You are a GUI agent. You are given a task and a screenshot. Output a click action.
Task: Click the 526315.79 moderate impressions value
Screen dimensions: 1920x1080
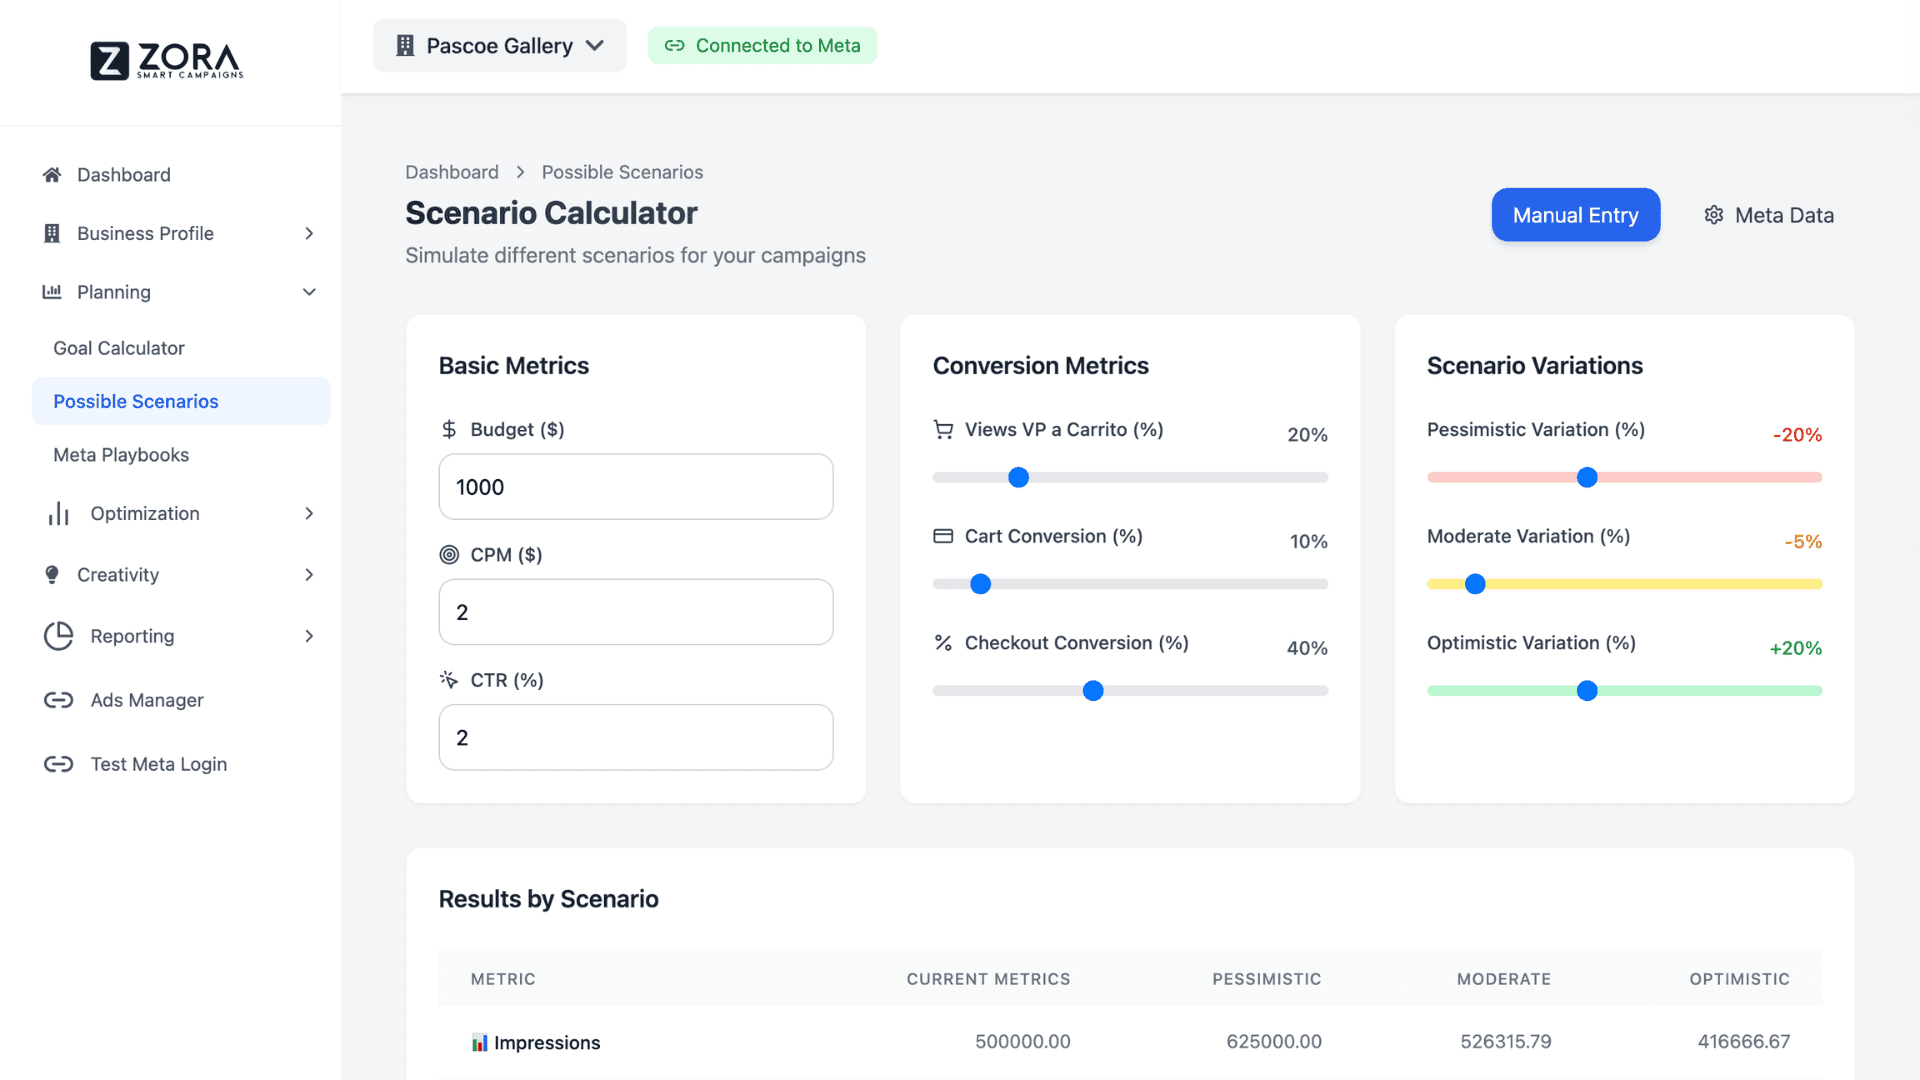coord(1505,1042)
